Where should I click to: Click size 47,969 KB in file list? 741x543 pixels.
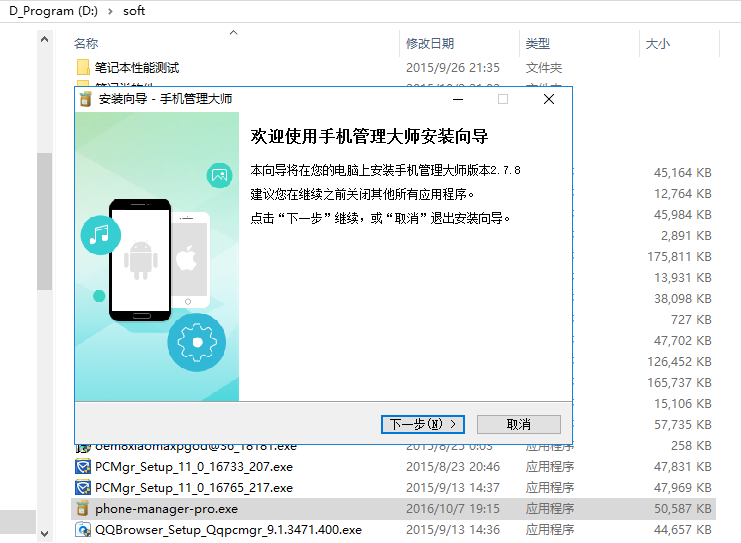coord(683,487)
